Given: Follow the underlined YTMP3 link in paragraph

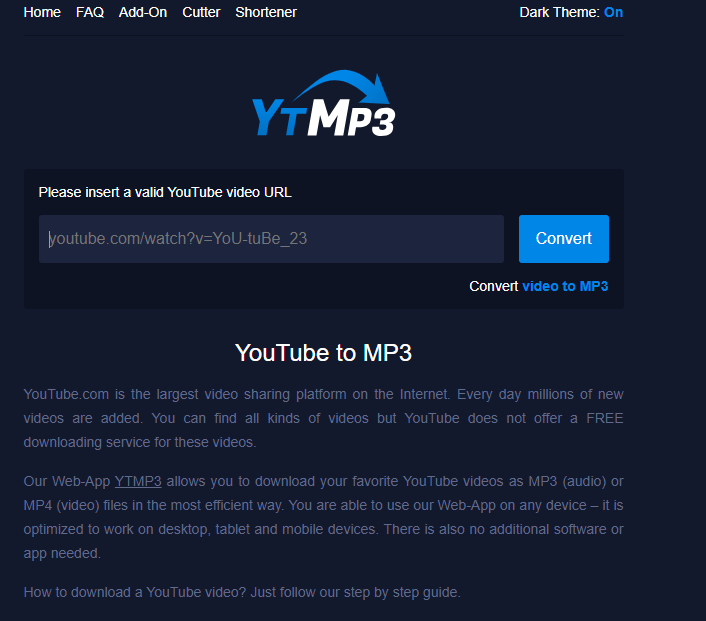Looking at the screenshot, I should click(138, 481).
